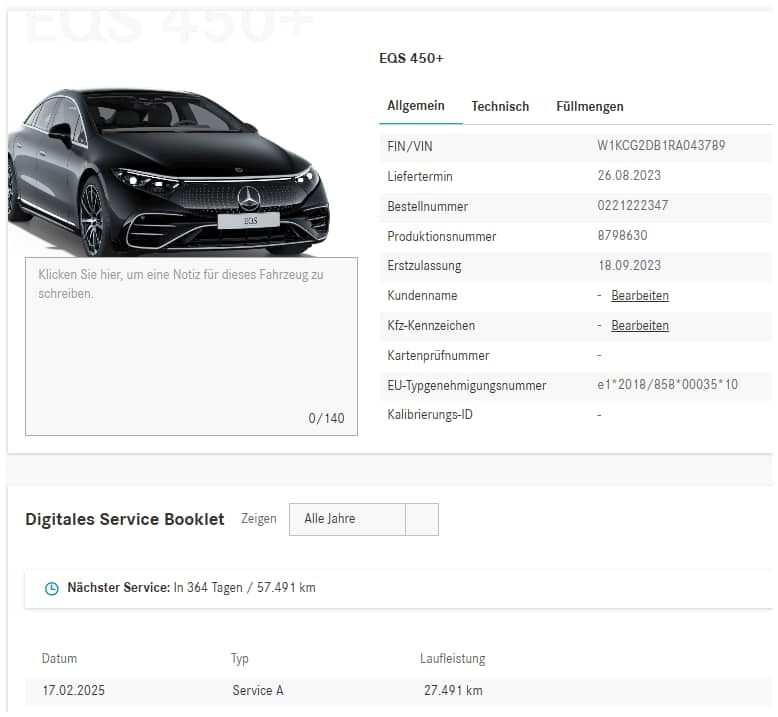This screenshot has height=717, width=778.
Task: Select the FIN/VIN value W1KCG2DB1RA043789
Action: coord(661,145)
